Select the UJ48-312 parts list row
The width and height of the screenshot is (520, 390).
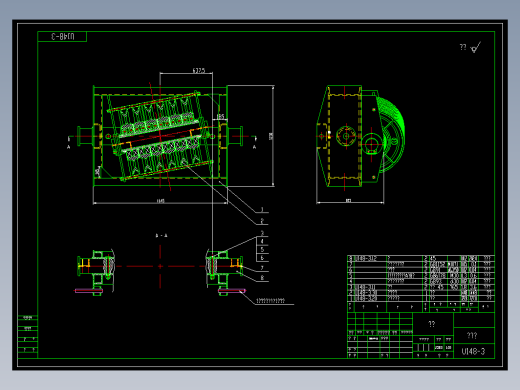click(421, 258)
